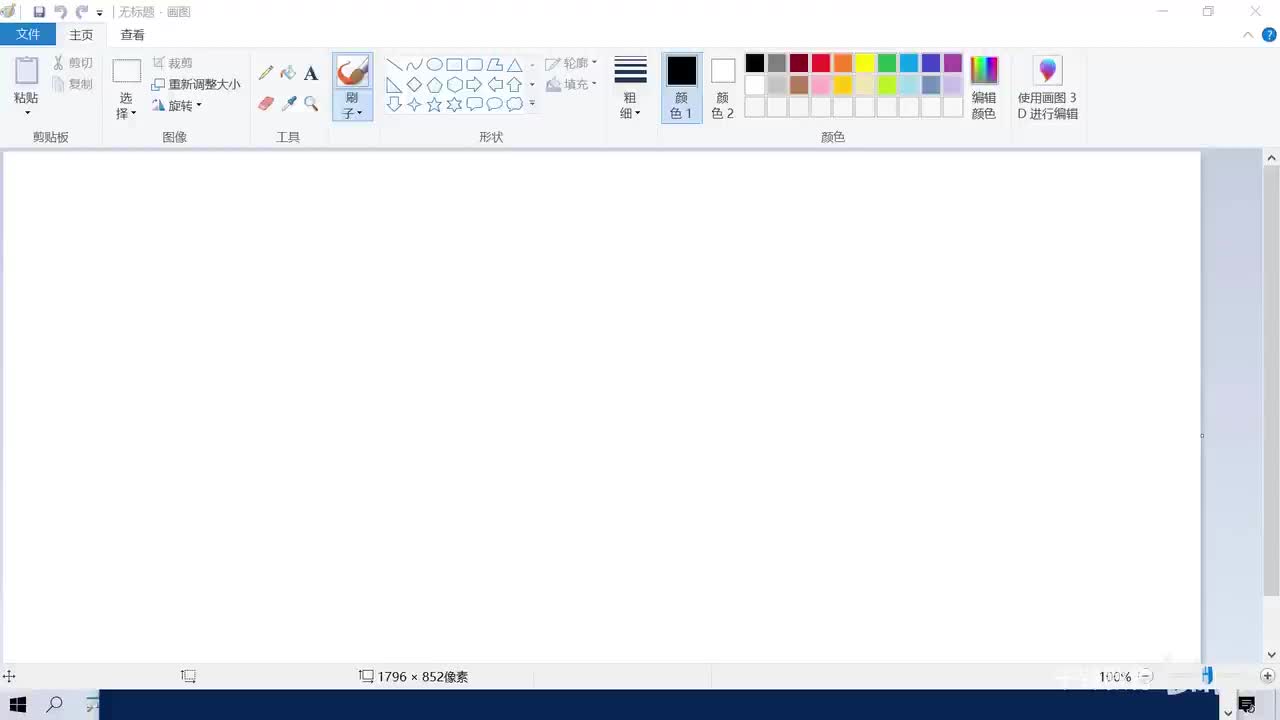Image resolution: width=1280 pixels, height=720 pixels.
Task: Choose the Fill with color bucket tool
Action: tap(288, 73)
